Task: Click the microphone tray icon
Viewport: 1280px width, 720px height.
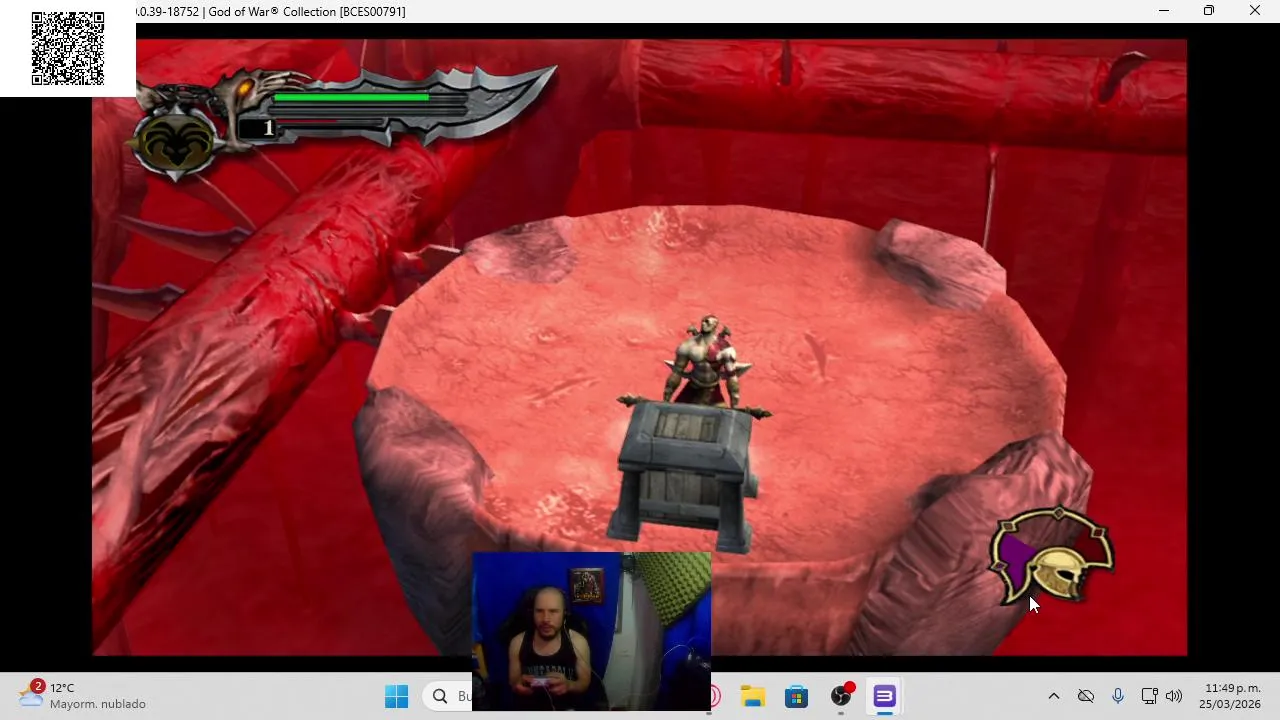Action: (1118, 696)
